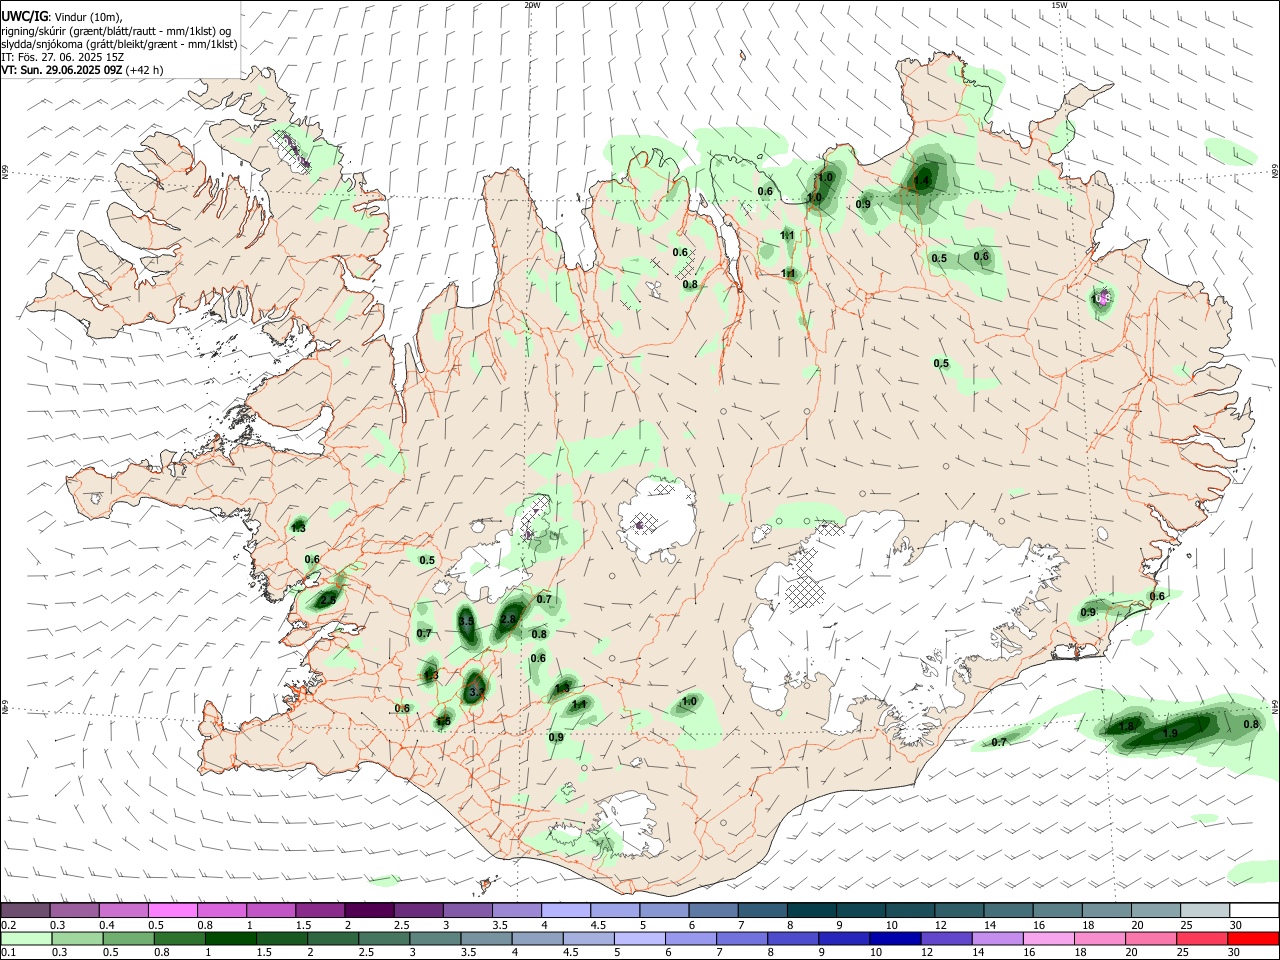Viewport: 1280px width, 960px height.
Task: Click the 1.5 precipitation value on the map
Action: (443, 721)
